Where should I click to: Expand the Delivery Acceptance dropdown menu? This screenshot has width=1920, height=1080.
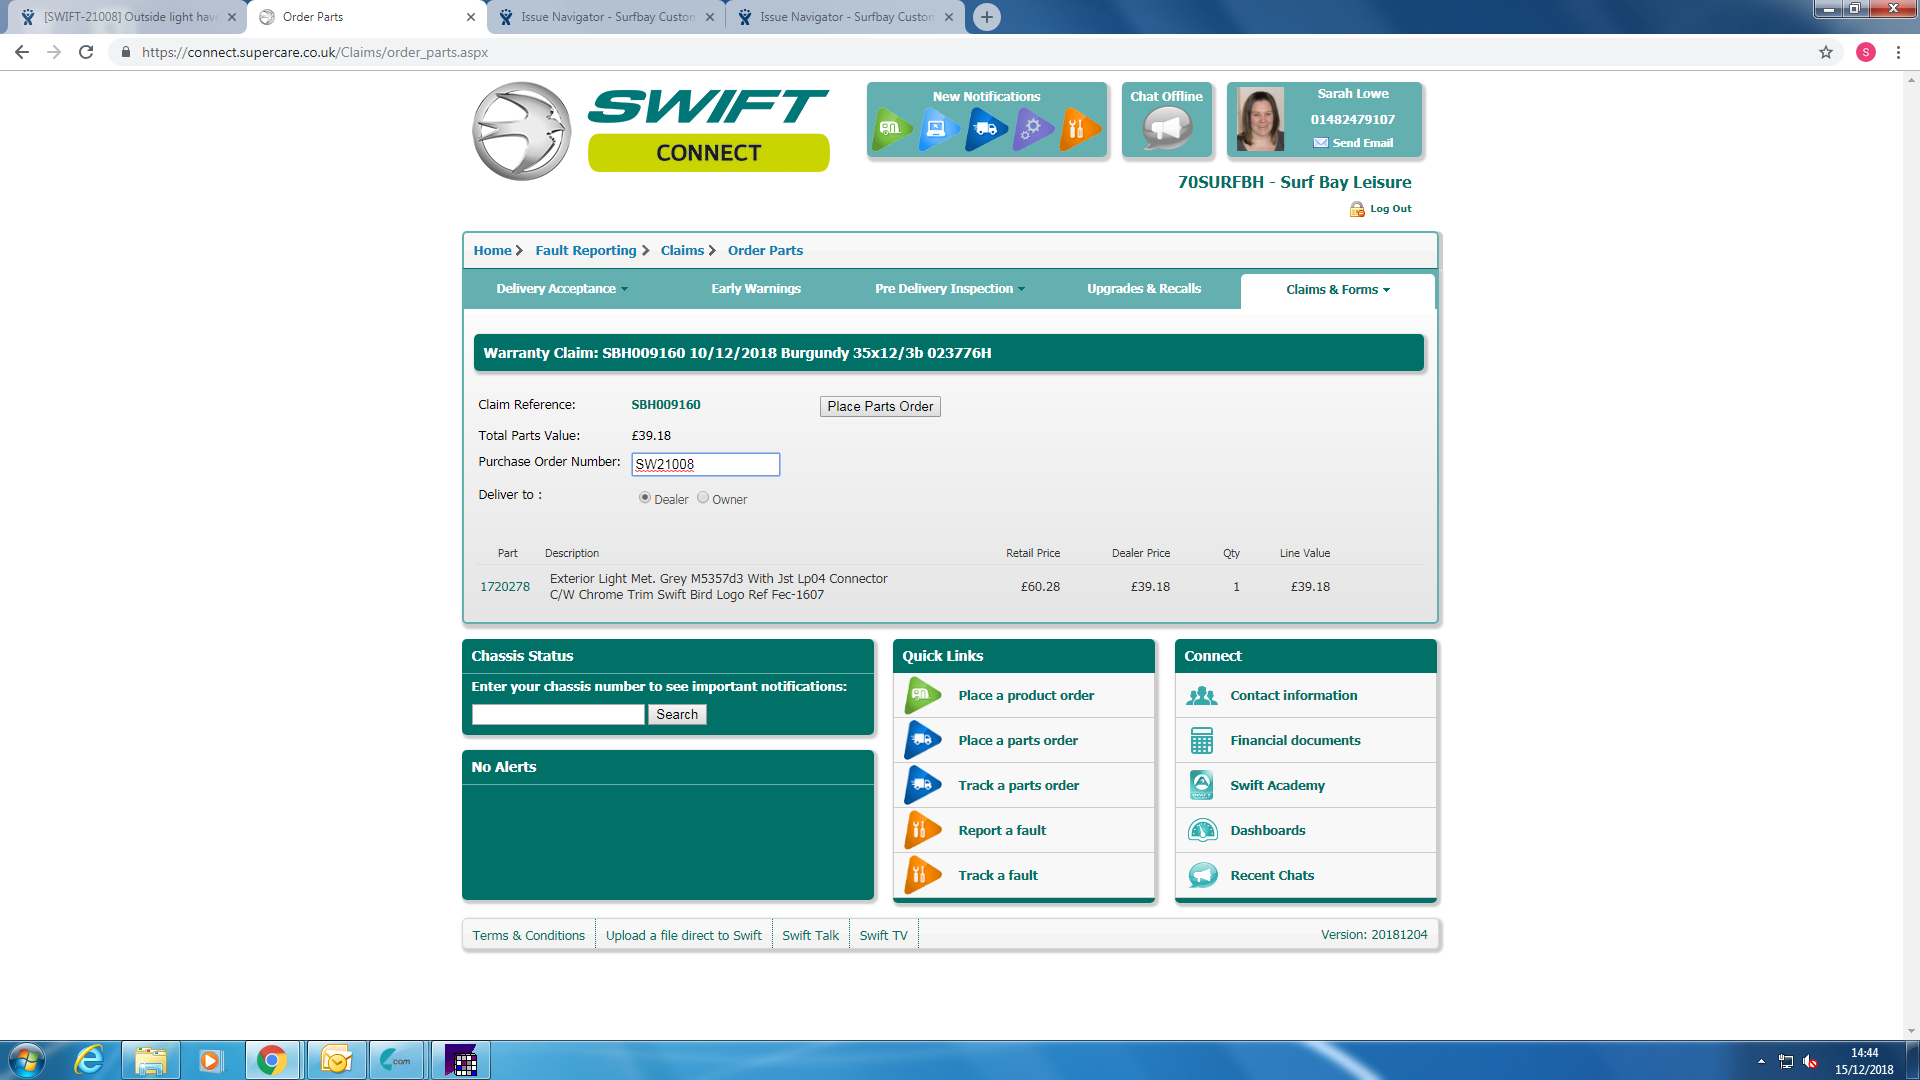562,289
